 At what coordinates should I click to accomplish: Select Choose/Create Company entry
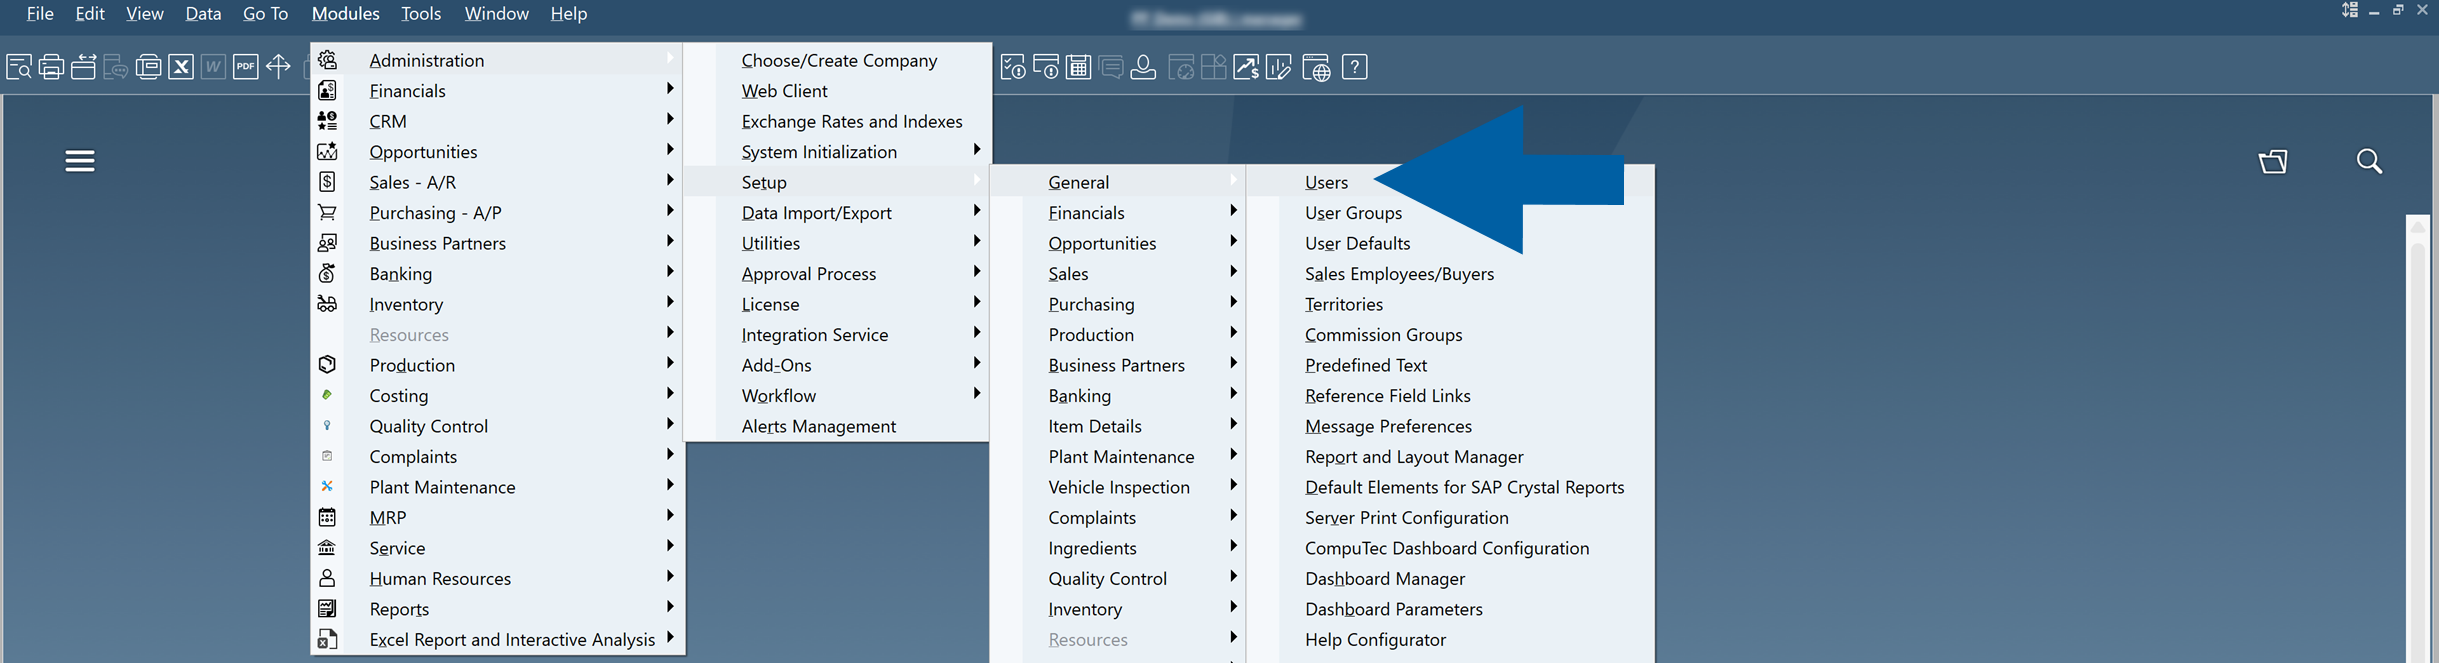tap(839, 60)
